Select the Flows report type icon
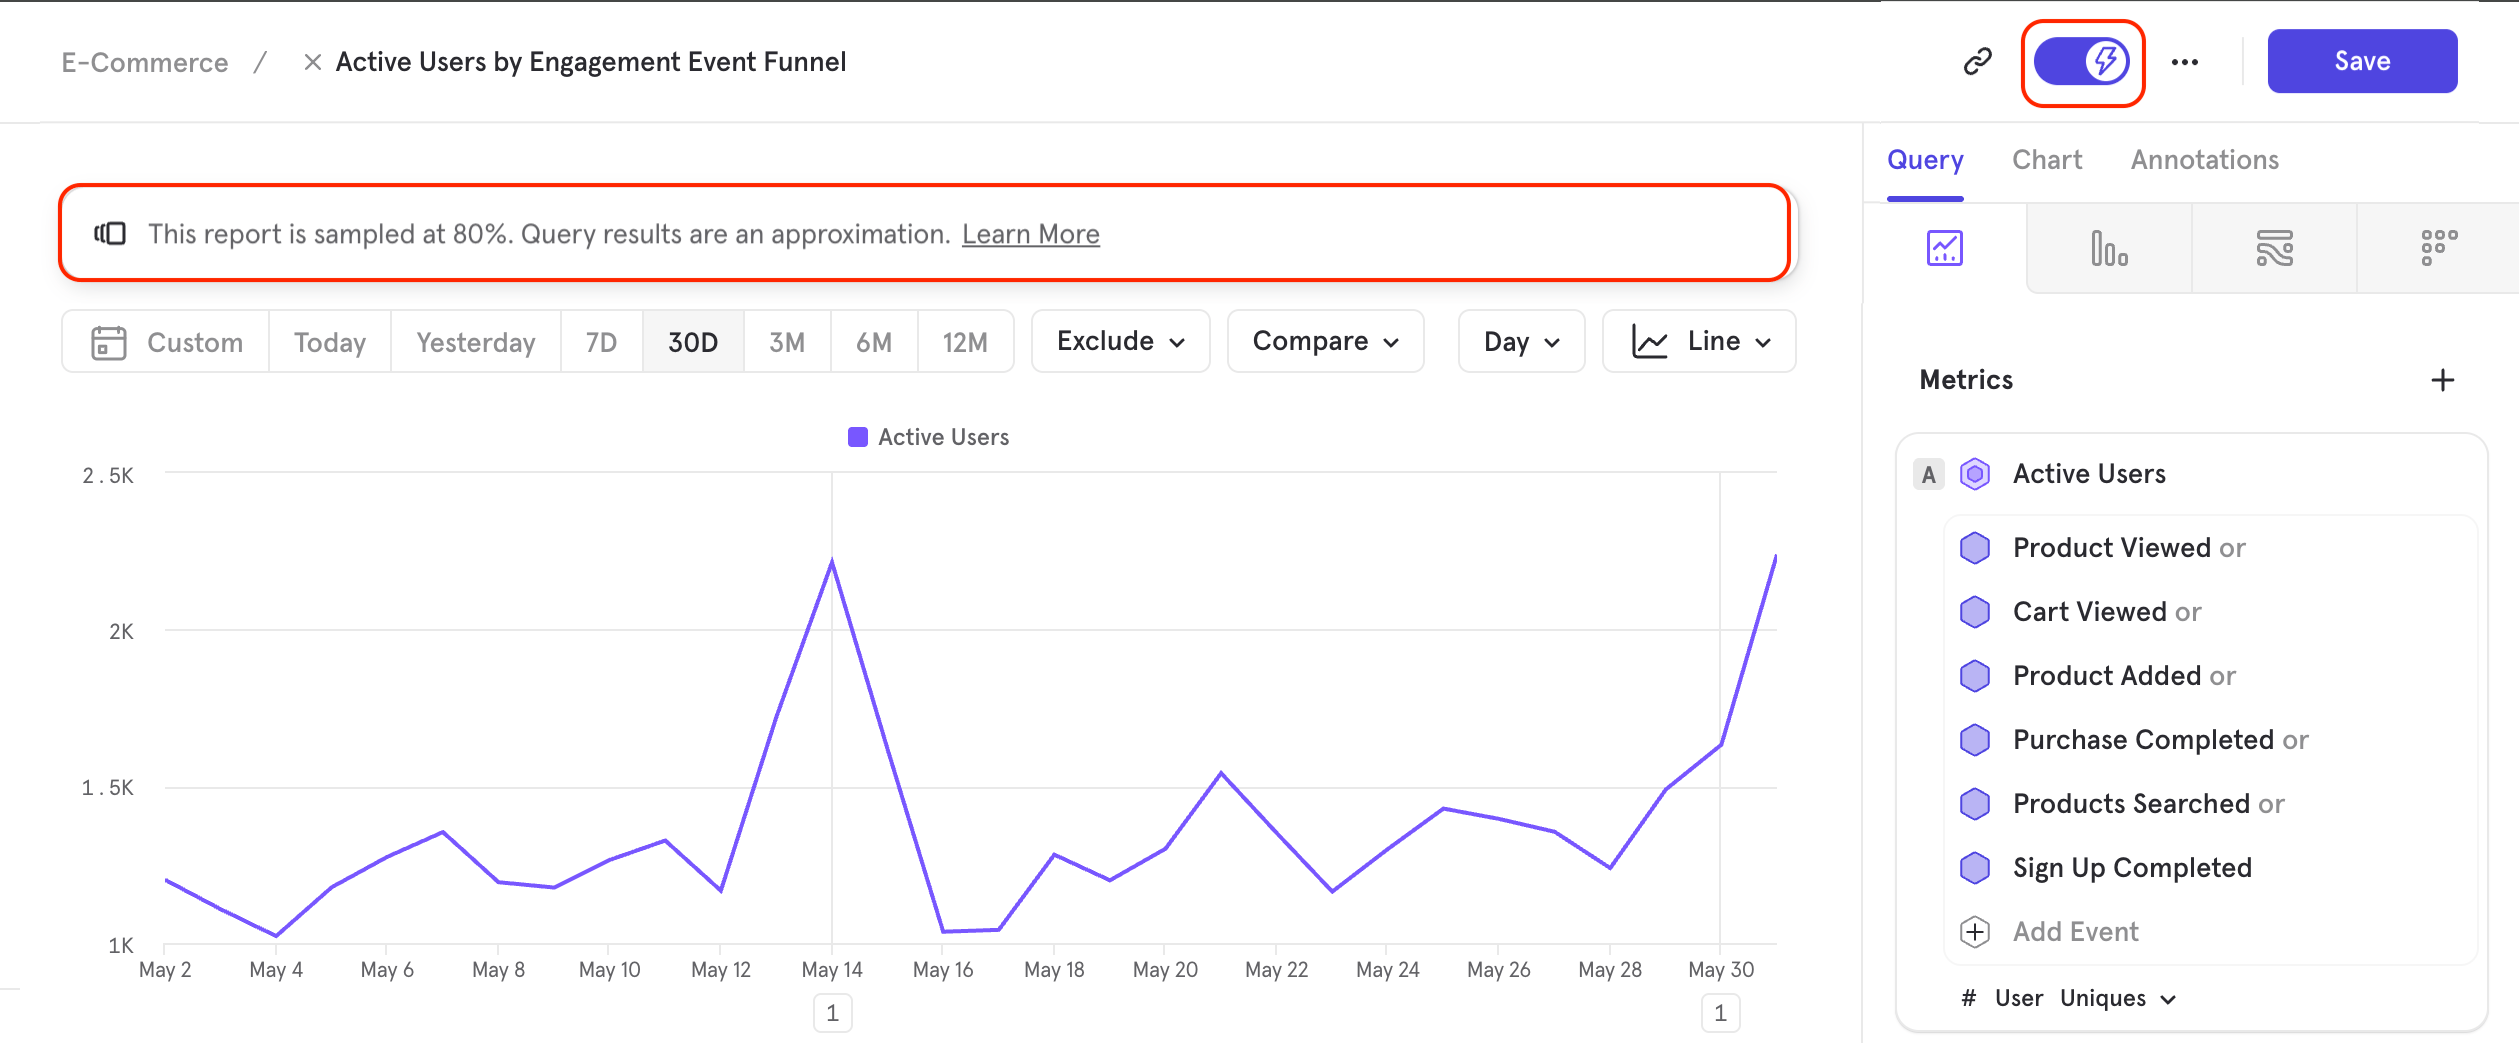The height and width of the screenshot is (1043, 2519). coord(2274,248)
